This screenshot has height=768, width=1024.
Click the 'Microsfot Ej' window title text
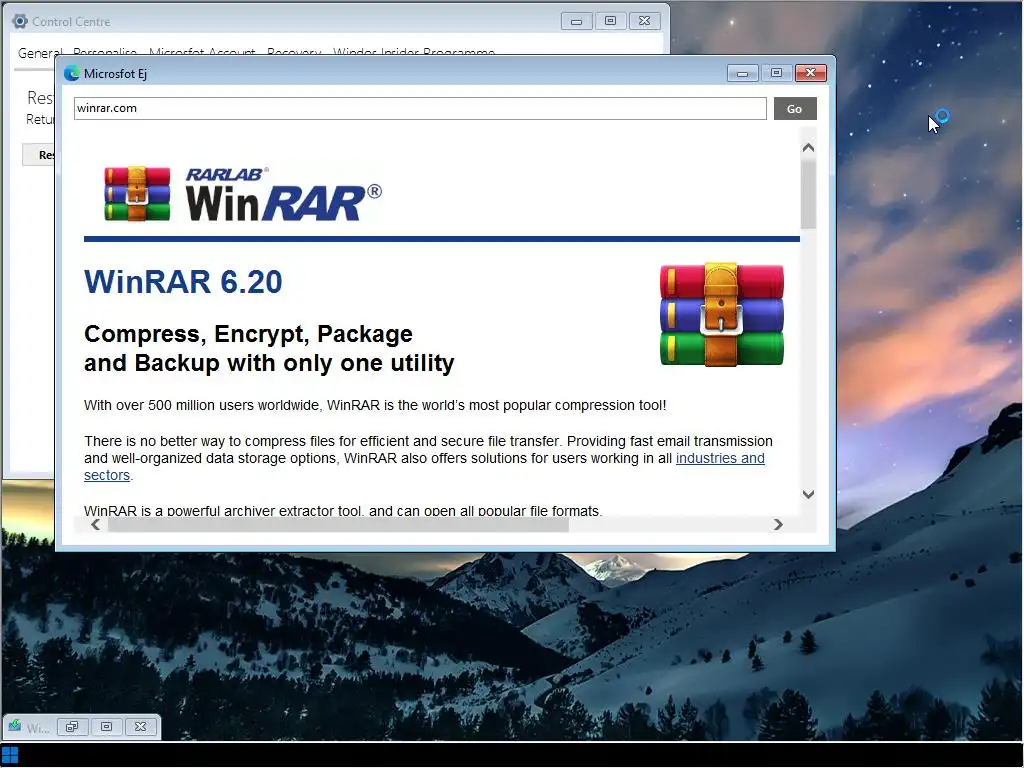pyautogui.click(x=115, y=74)
